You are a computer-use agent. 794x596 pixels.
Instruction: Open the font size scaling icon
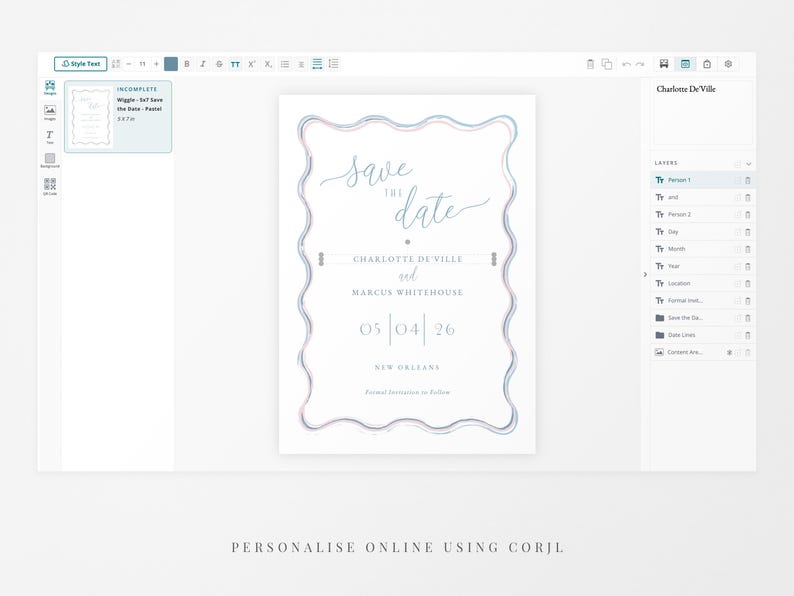pyautogui.click(x=116, y=64)
